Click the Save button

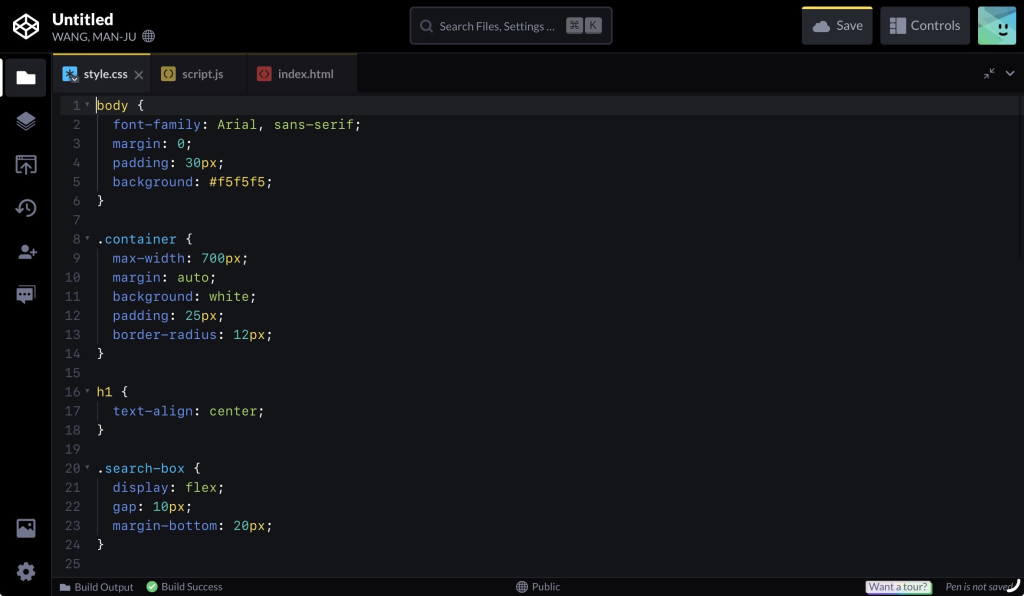point(837,26)
